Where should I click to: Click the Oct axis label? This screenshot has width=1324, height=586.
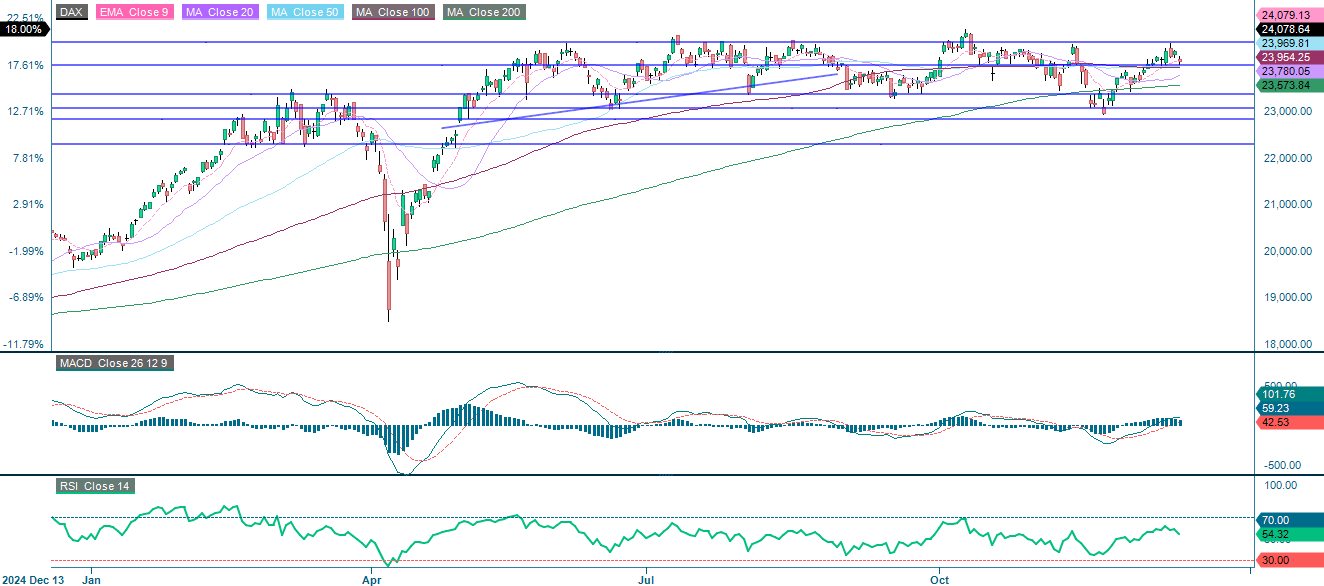tap(940, 579)
